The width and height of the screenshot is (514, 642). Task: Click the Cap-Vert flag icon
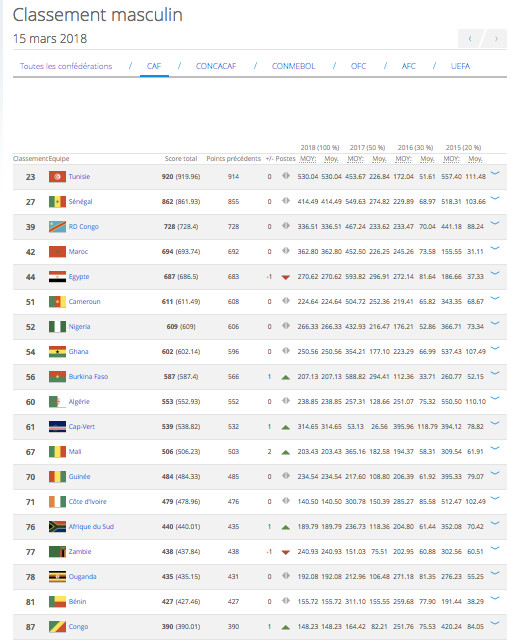[x=57, y=427]
